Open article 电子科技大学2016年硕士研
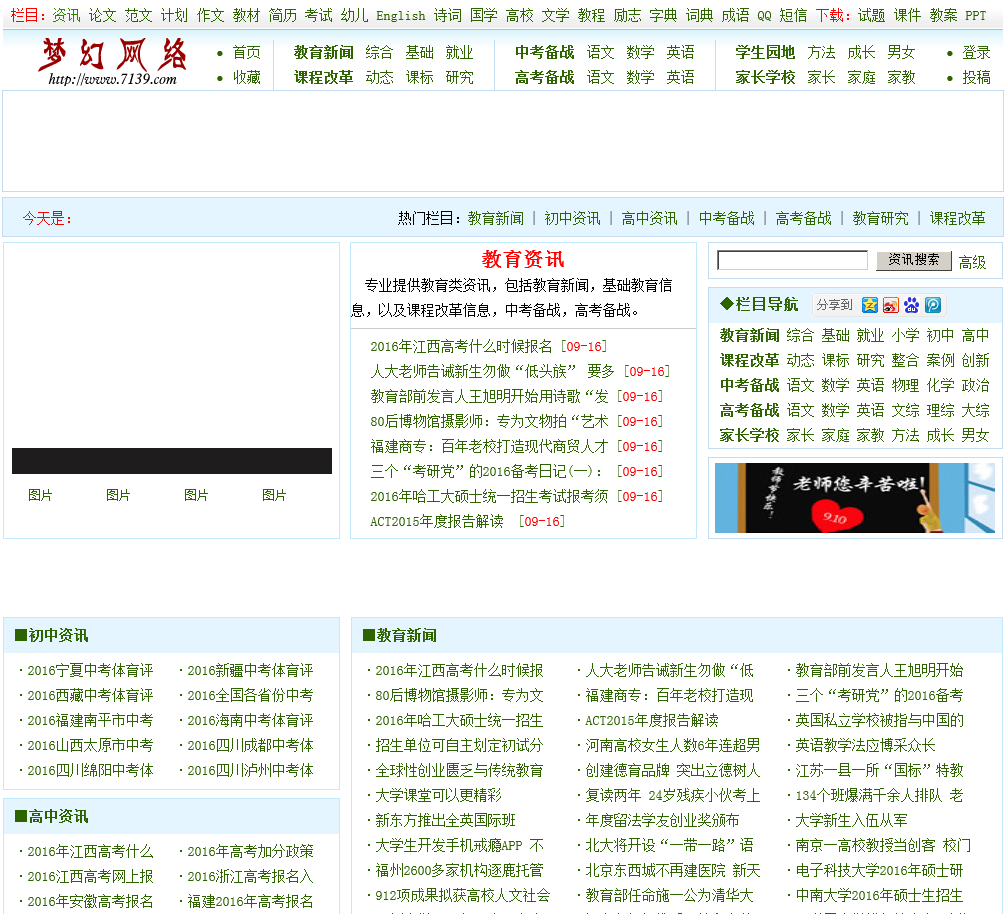This screenshot has height=914, width=1005. [879, 871]
